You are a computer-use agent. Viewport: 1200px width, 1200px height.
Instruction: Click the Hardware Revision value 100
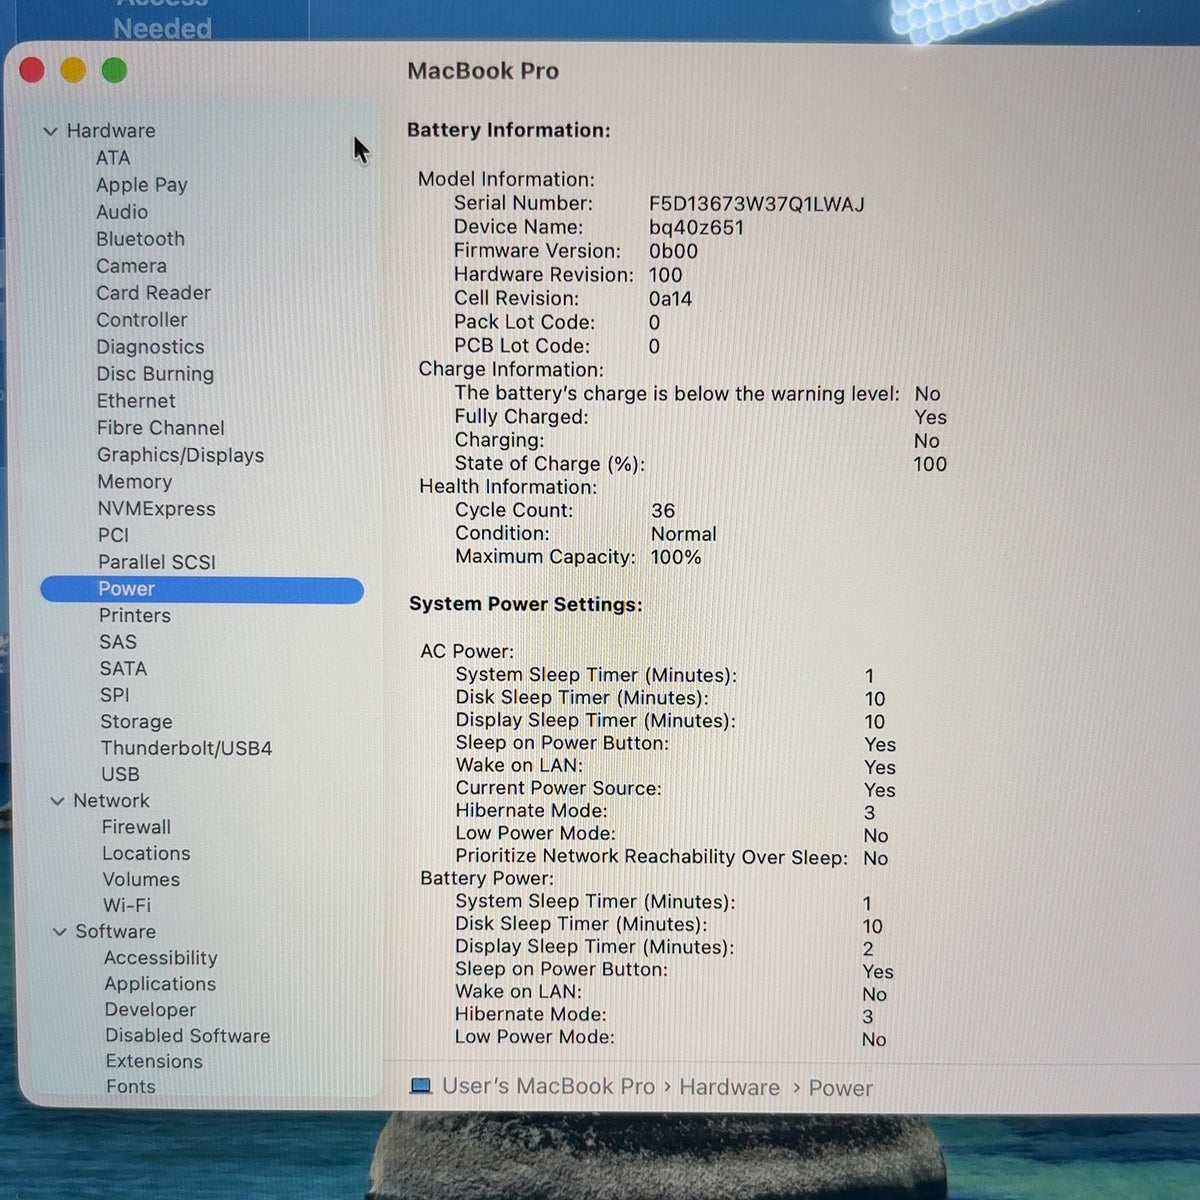pos(666,275)
